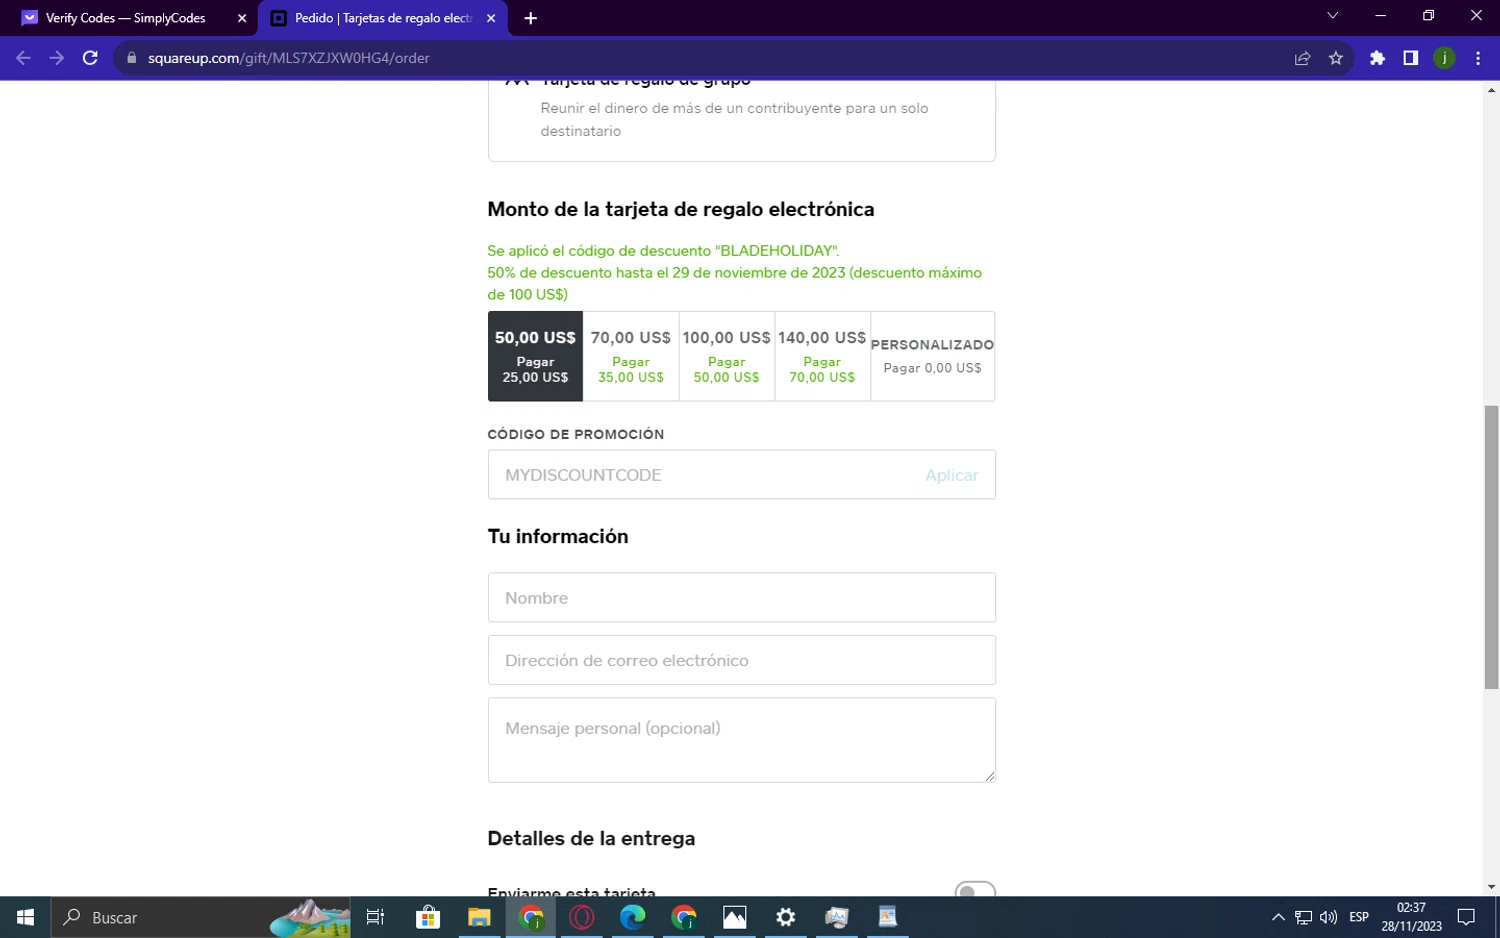Pick the 100,00 US$ gift amount
This screenshot has height=938, width=1500.
pyautogui.click(x=727, y=356)
